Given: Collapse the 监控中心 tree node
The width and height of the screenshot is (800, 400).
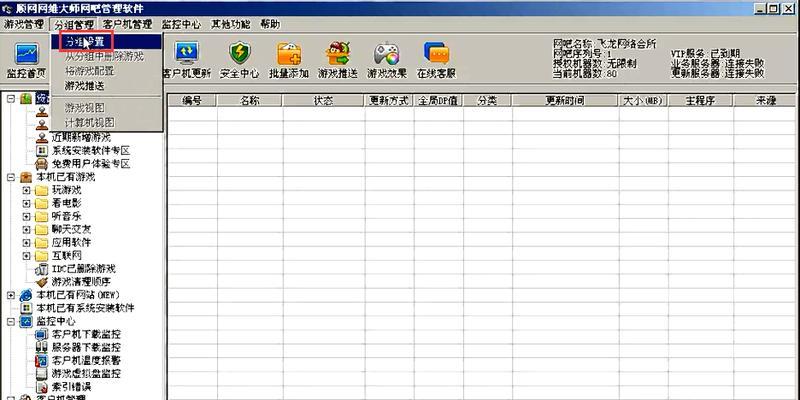Looking at the screenshot, I should (11, 322).
